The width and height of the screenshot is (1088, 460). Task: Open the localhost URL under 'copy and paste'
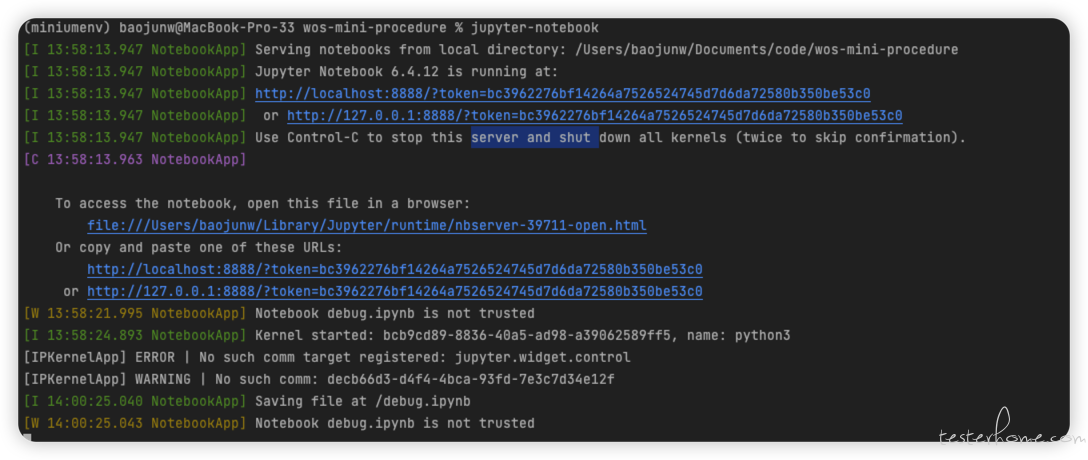coord(395,269)
